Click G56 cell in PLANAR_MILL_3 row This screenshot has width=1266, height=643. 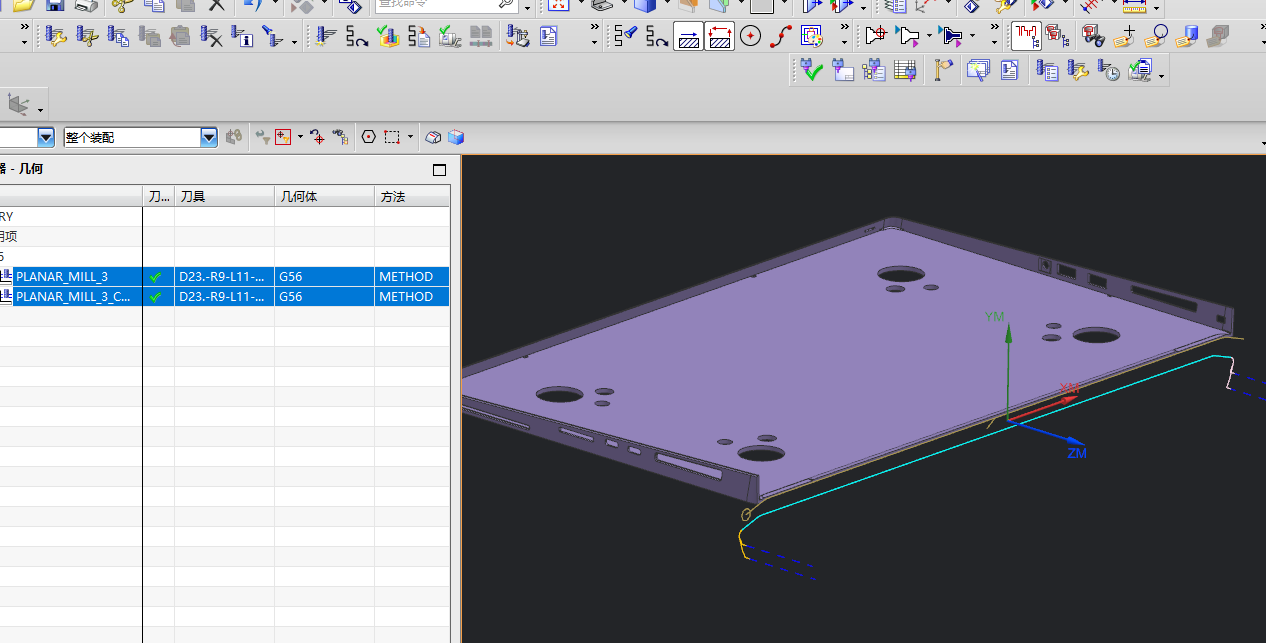(x=324, y=276)
